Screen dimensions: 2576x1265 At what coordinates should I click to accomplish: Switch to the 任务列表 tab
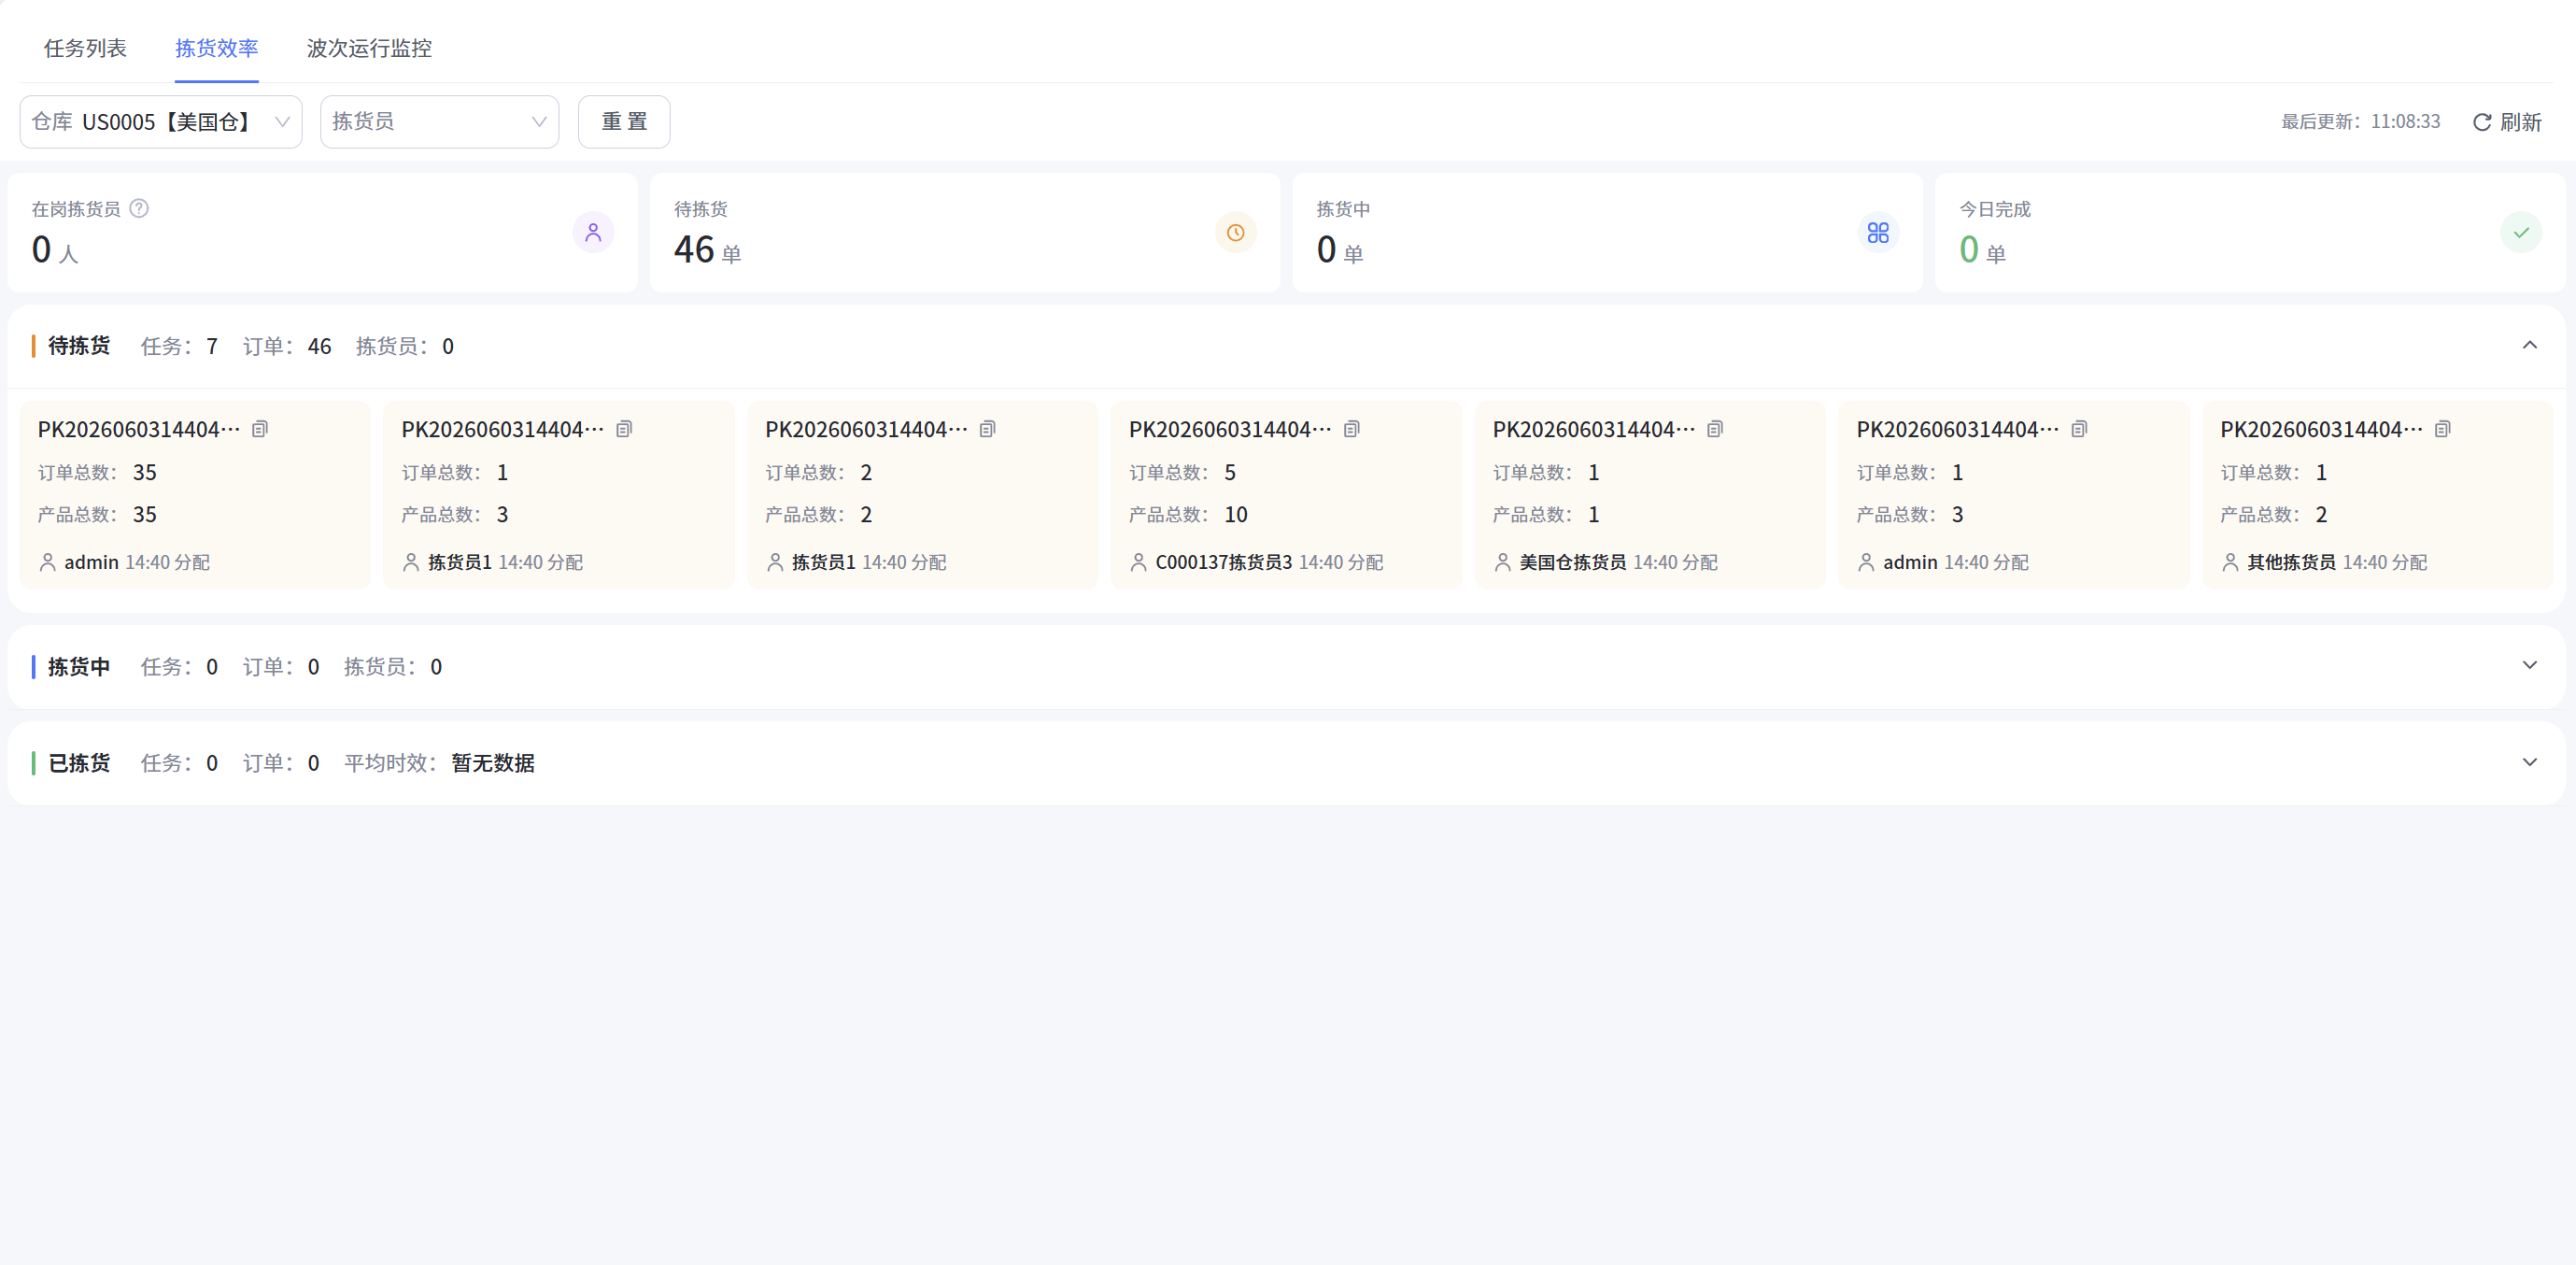(85, 48)
